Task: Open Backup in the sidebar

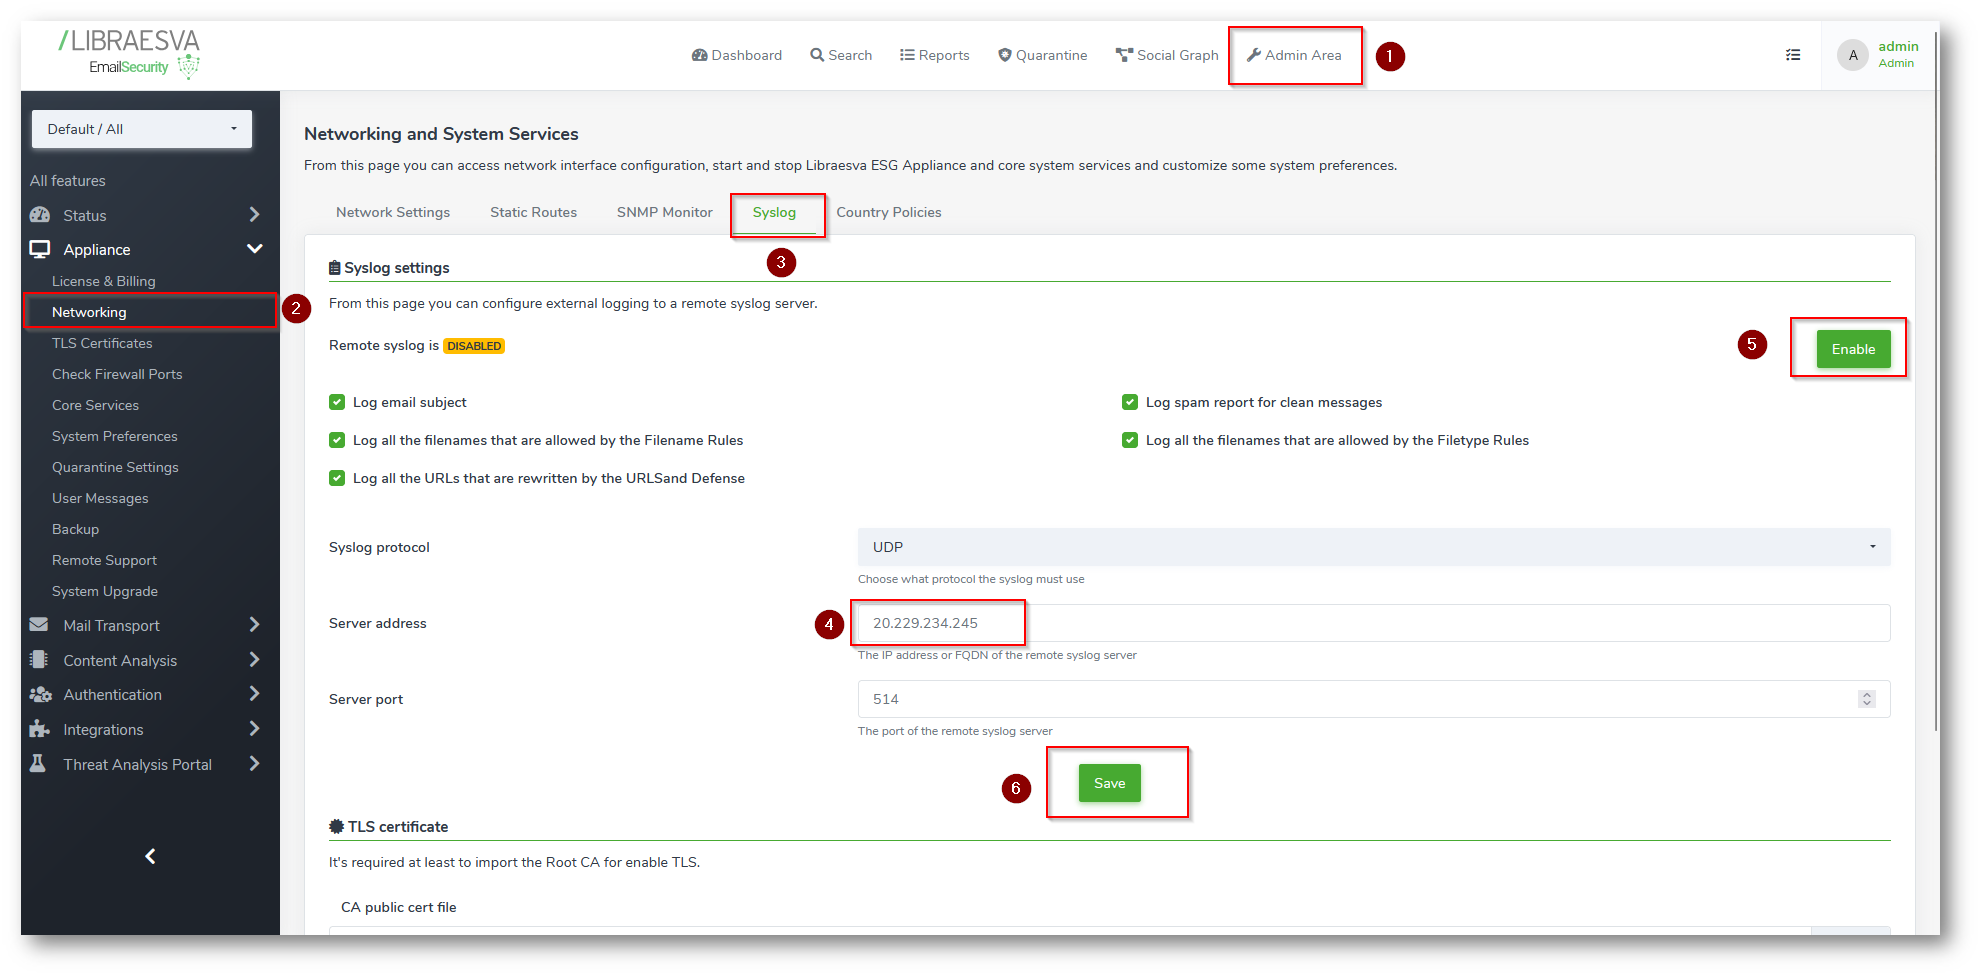Action: click(x=76, y=529)
